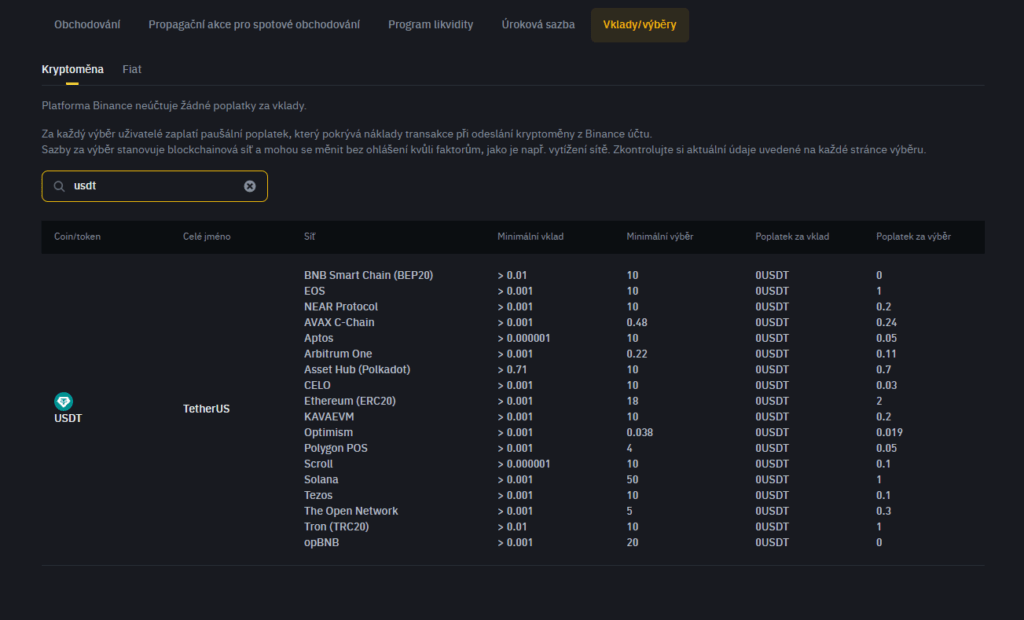The image size is (1024, 620).
Task: Click the Síť column header
Action: (x=310, y=237)
